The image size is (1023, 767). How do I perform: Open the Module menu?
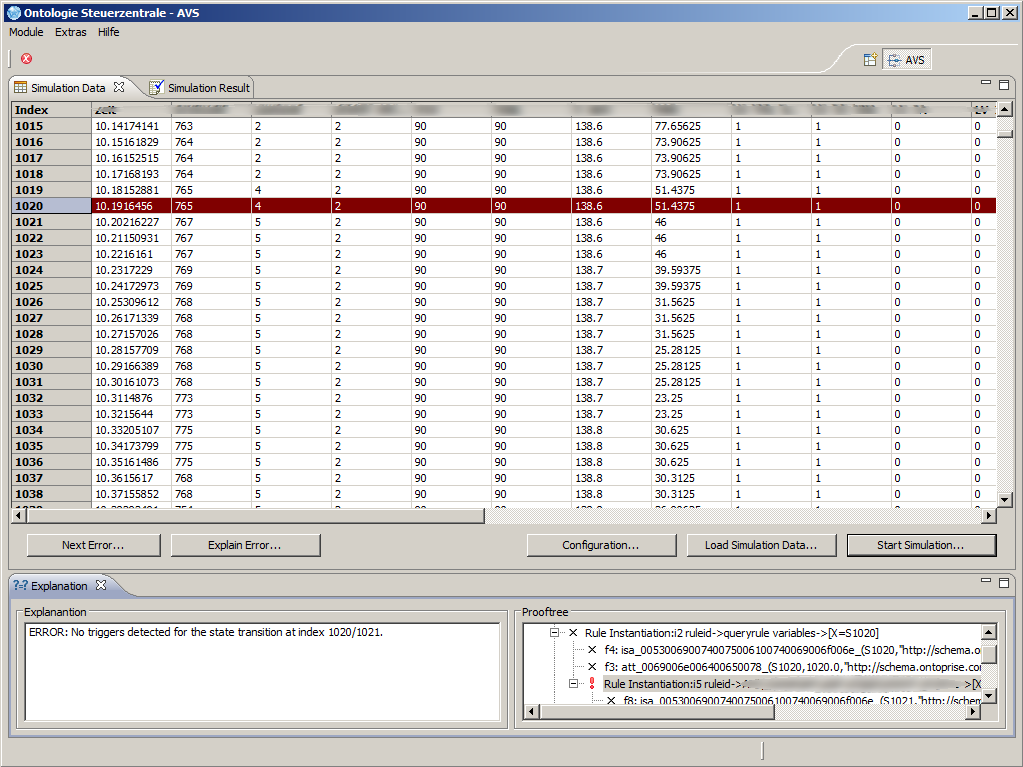26,32
